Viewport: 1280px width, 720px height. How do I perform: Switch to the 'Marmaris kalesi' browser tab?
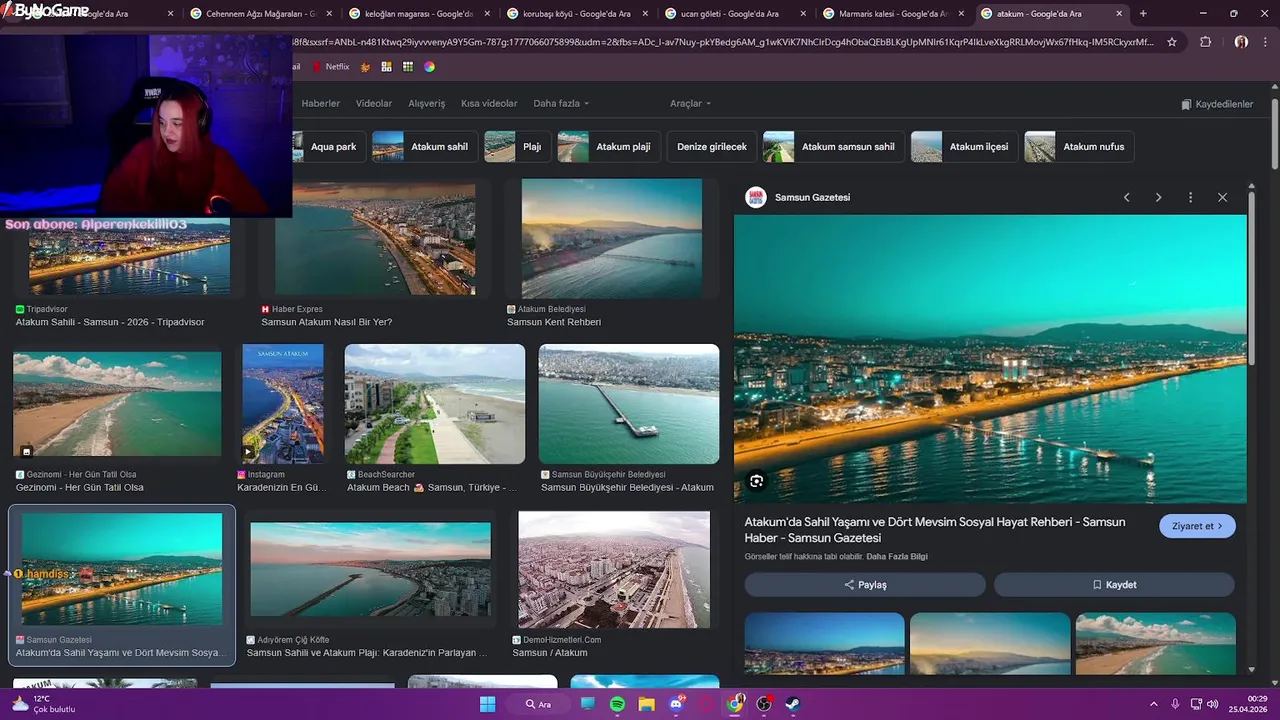click(894, 14)
